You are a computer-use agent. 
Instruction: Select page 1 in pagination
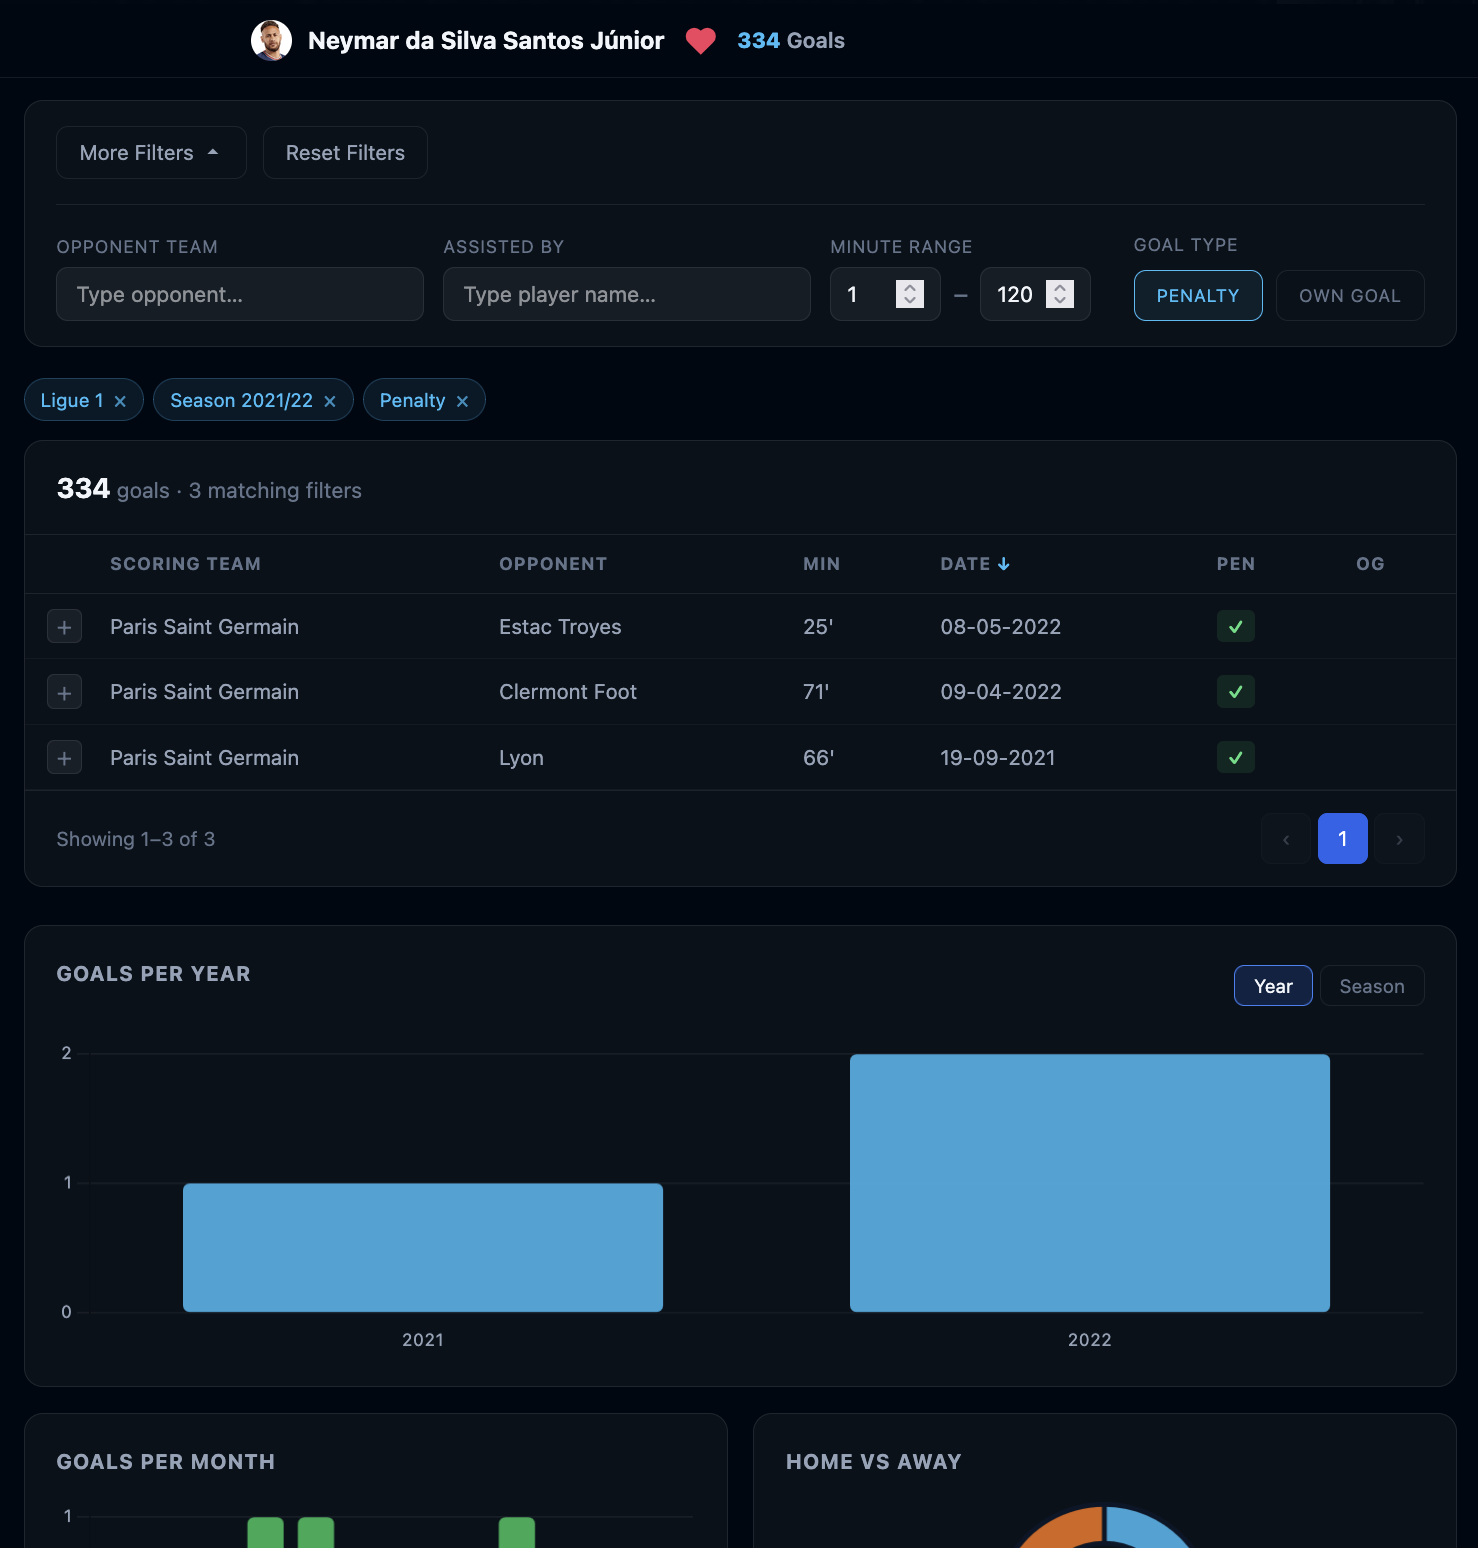1343,839
